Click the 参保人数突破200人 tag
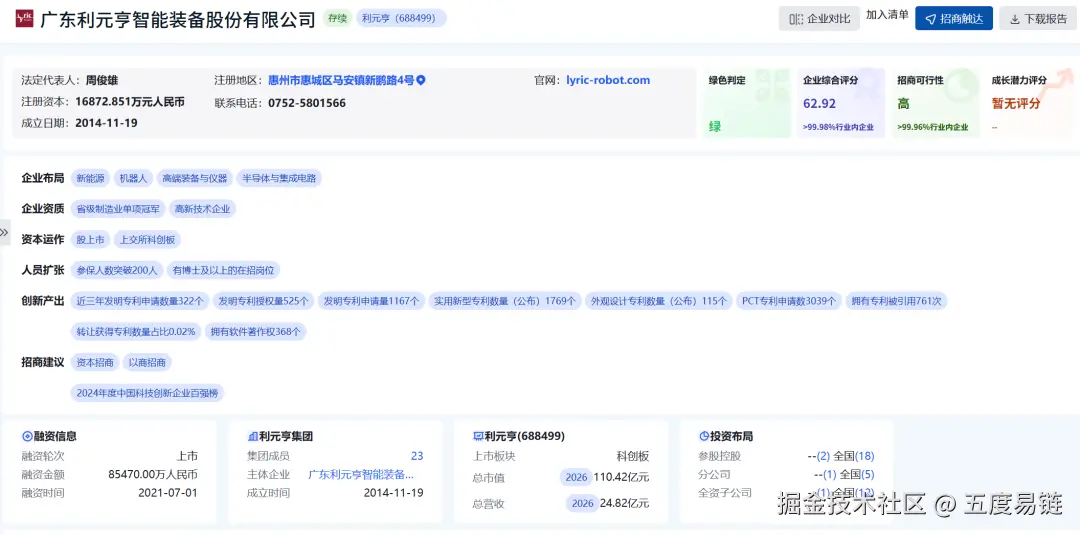 pos(117,270)
